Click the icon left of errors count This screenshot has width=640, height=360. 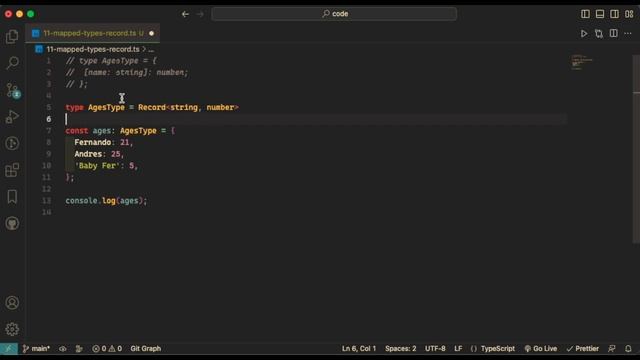click(79, 349)
